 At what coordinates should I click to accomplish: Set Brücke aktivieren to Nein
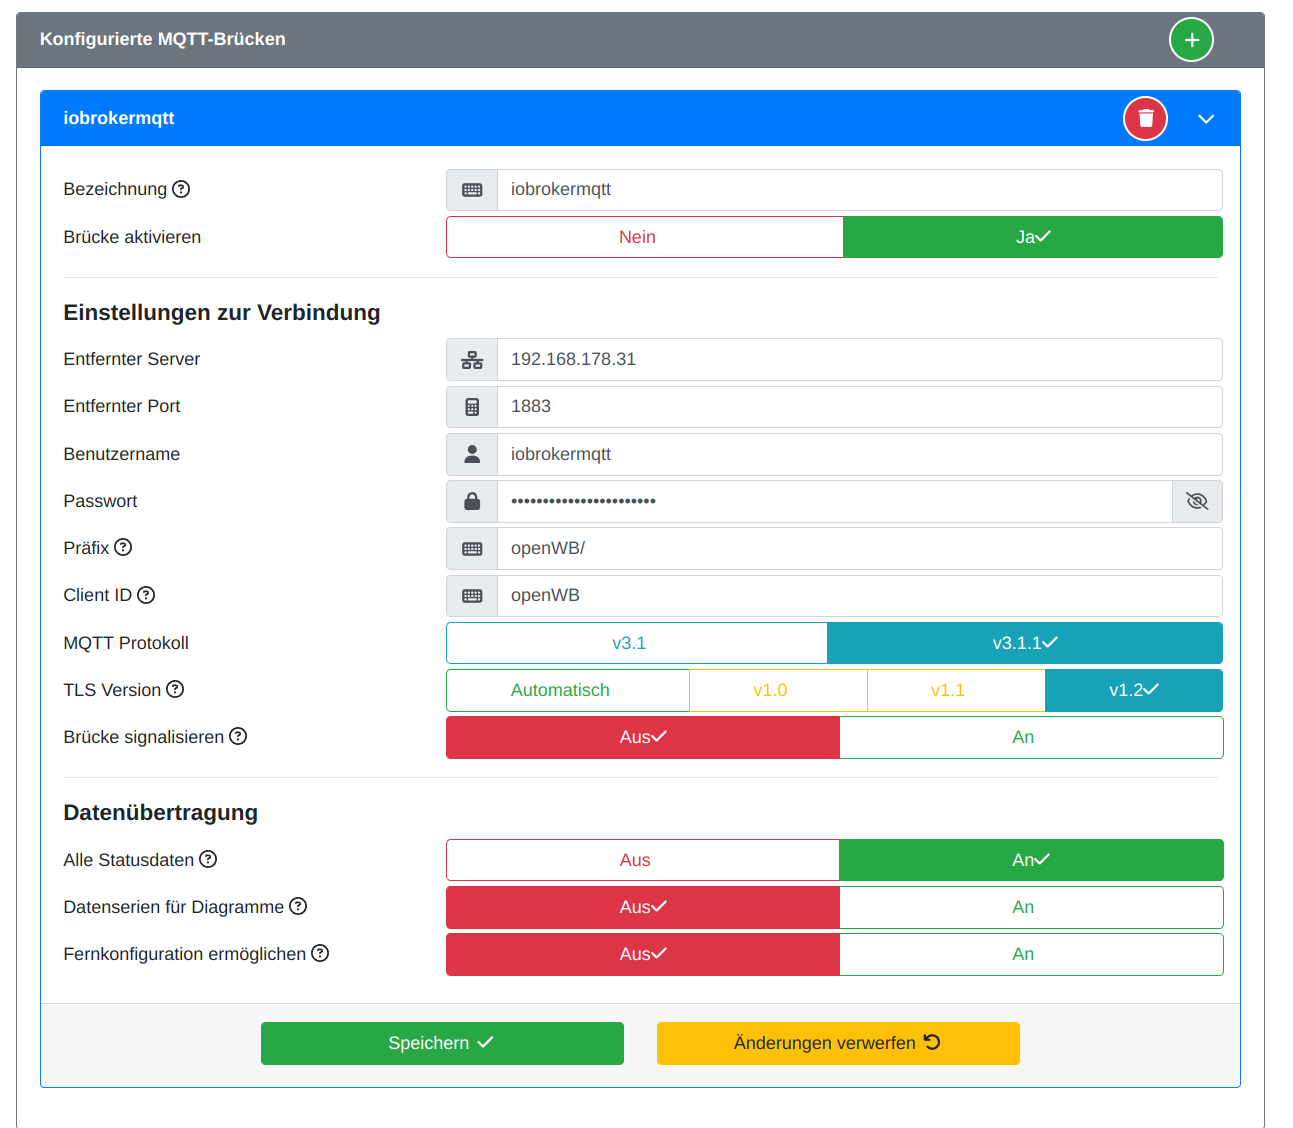645,237
